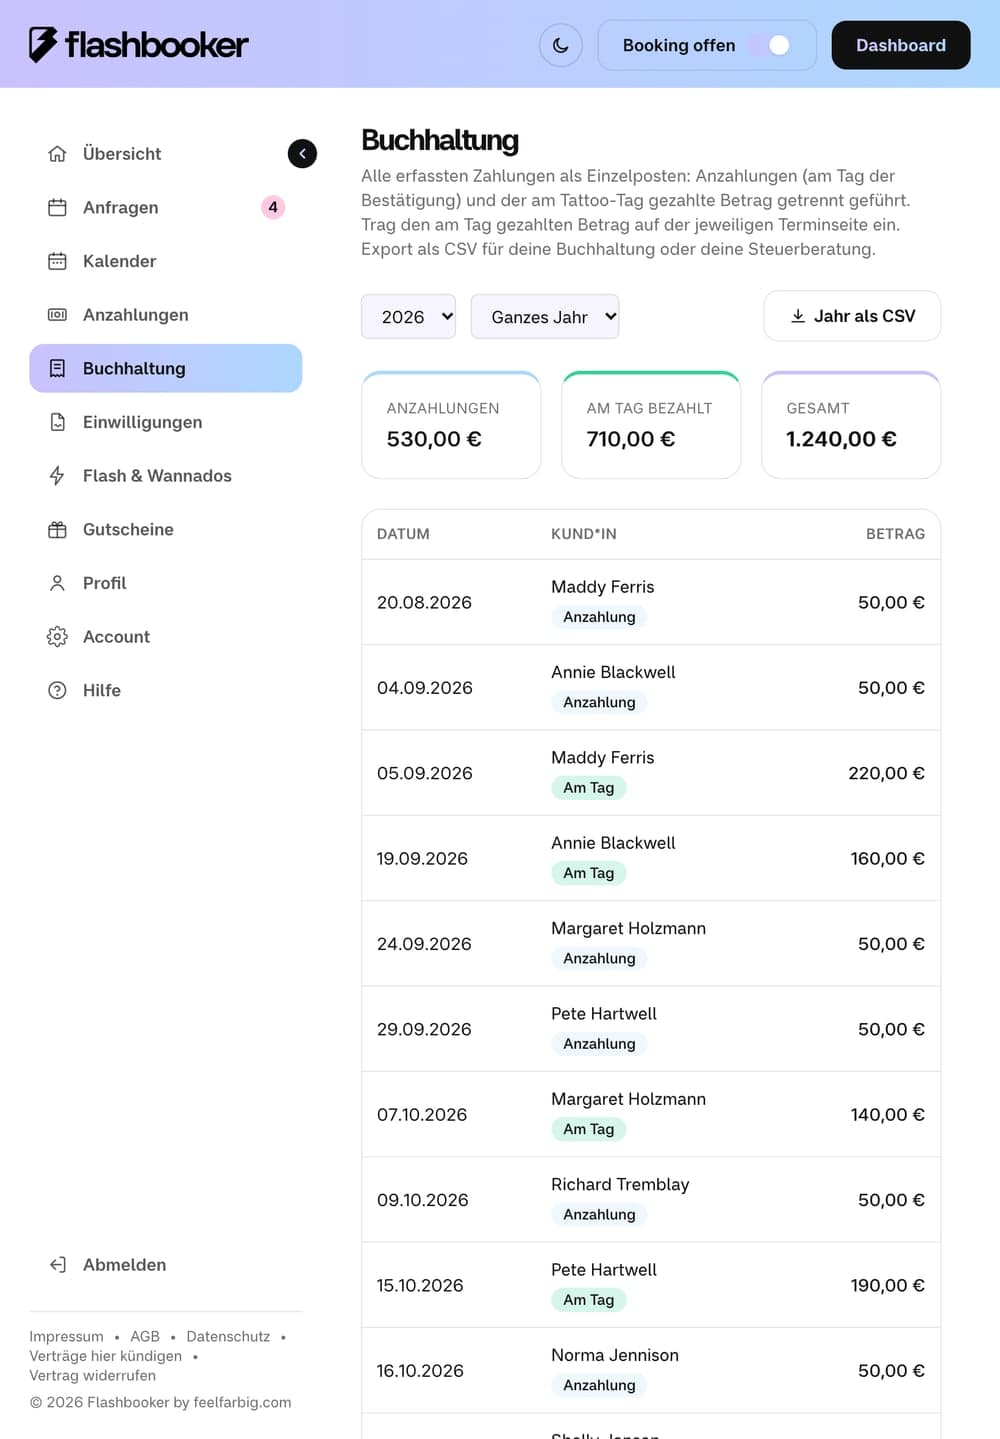This screenshot has width=1000, height=1439.
Task: Click the Anzahlungen 530,00 € summary card
Action: pyautogui.click(x=451, y=425)
